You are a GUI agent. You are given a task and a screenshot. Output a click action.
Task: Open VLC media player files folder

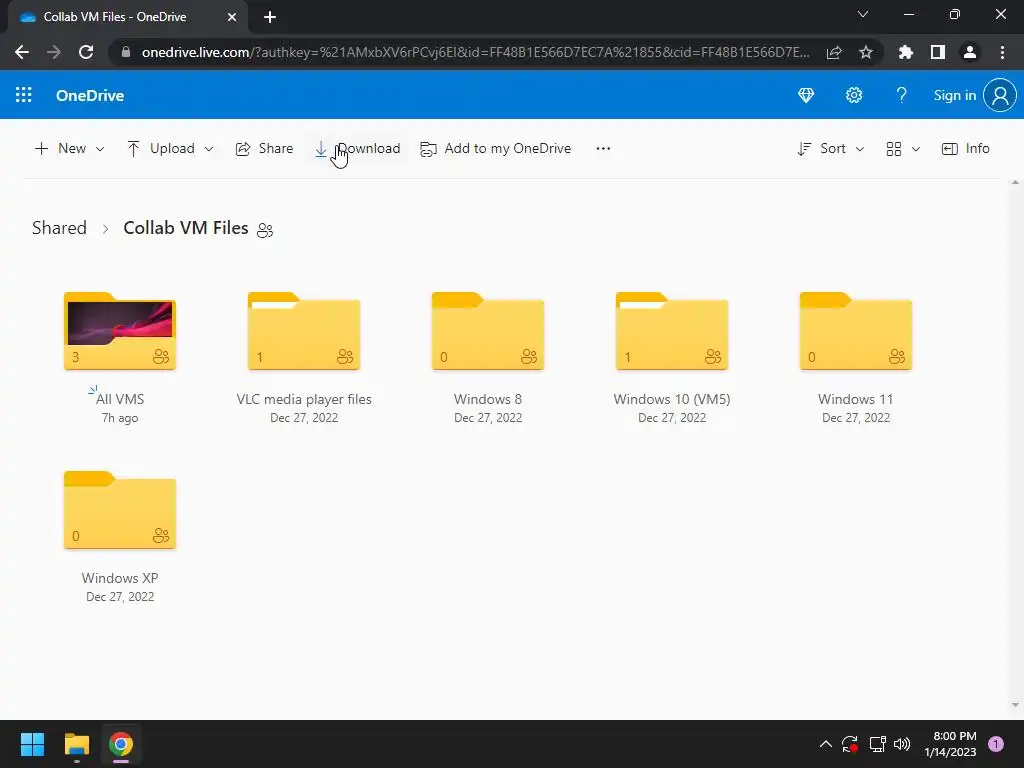pos(304,331)
